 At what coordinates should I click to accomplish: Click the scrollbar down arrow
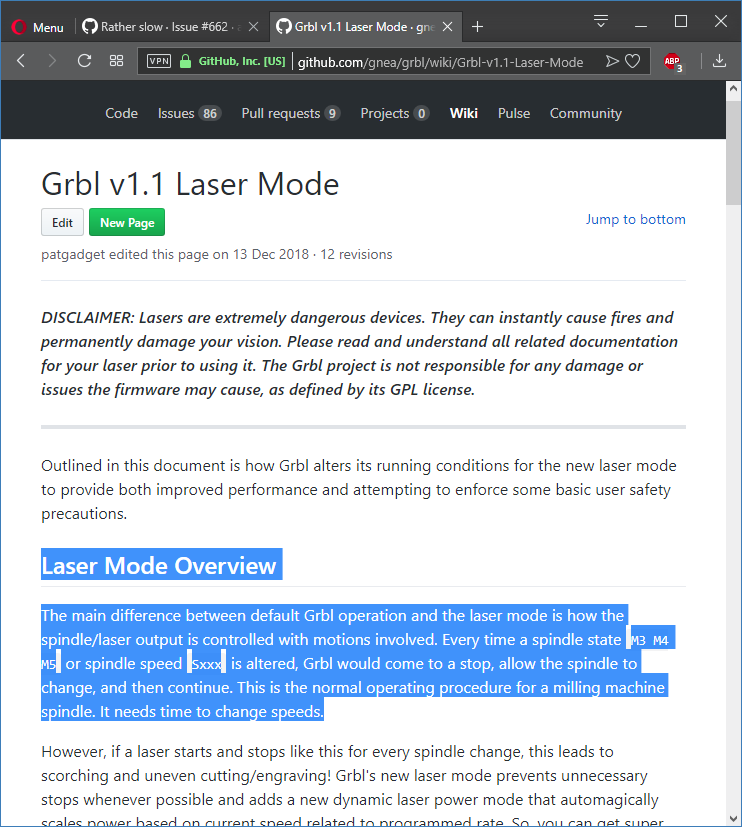coord(733,819)
